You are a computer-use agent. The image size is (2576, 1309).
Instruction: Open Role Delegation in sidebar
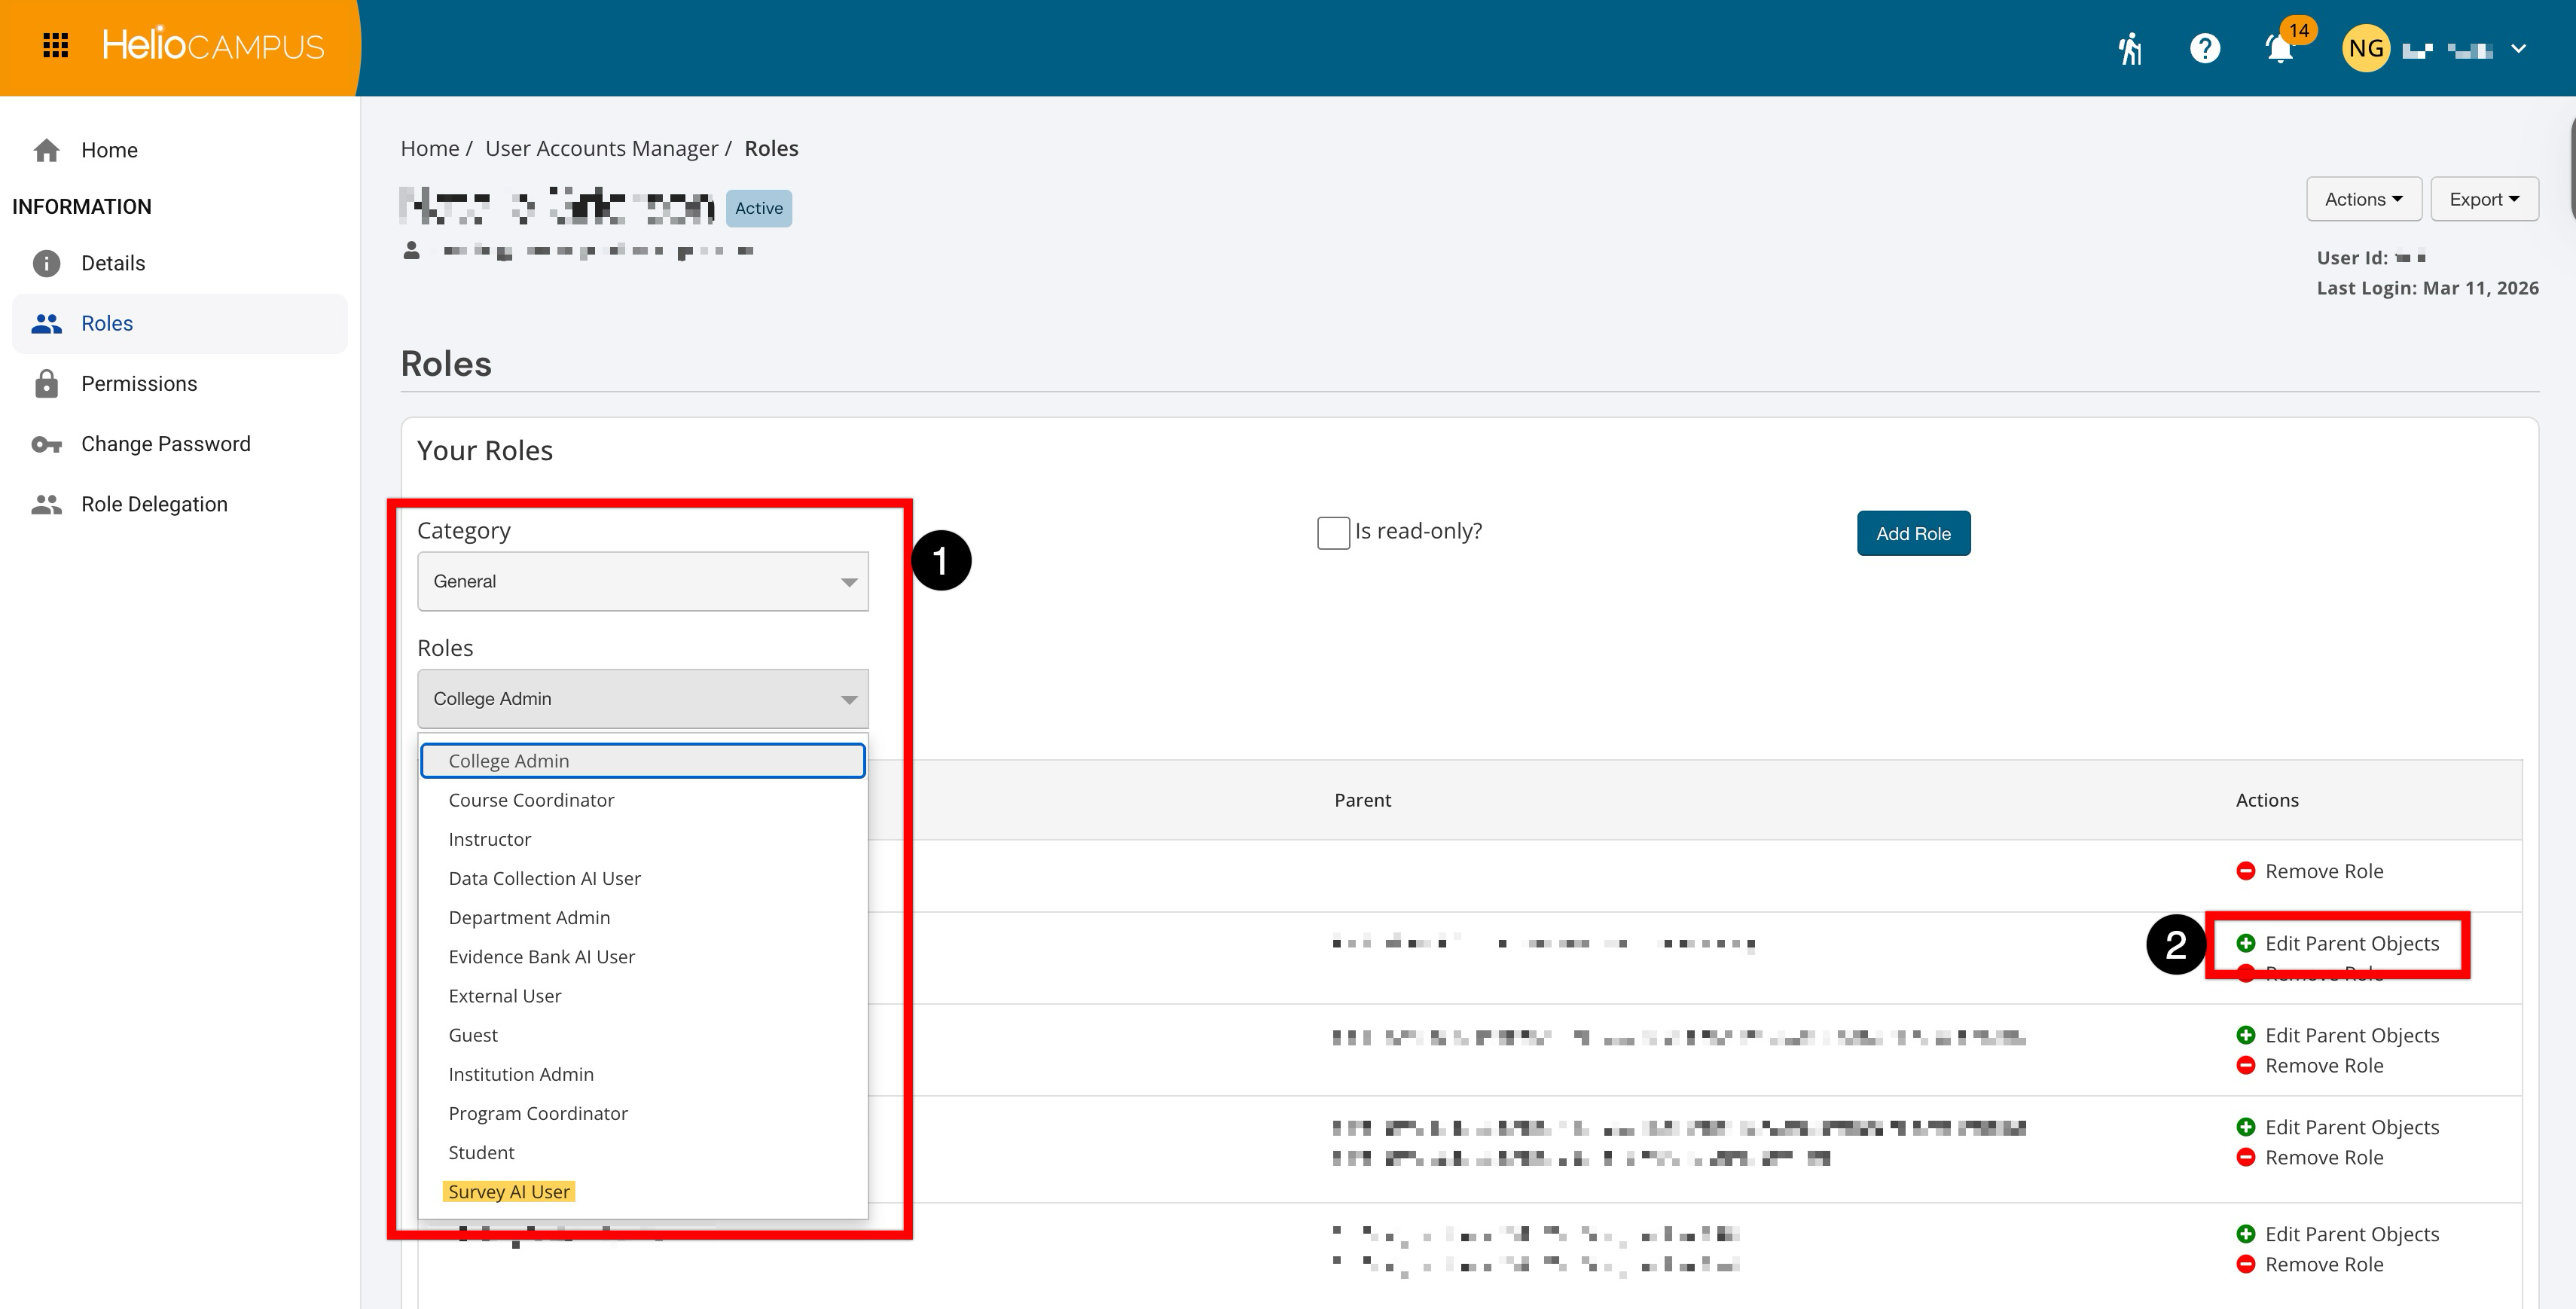pos(154,504)
